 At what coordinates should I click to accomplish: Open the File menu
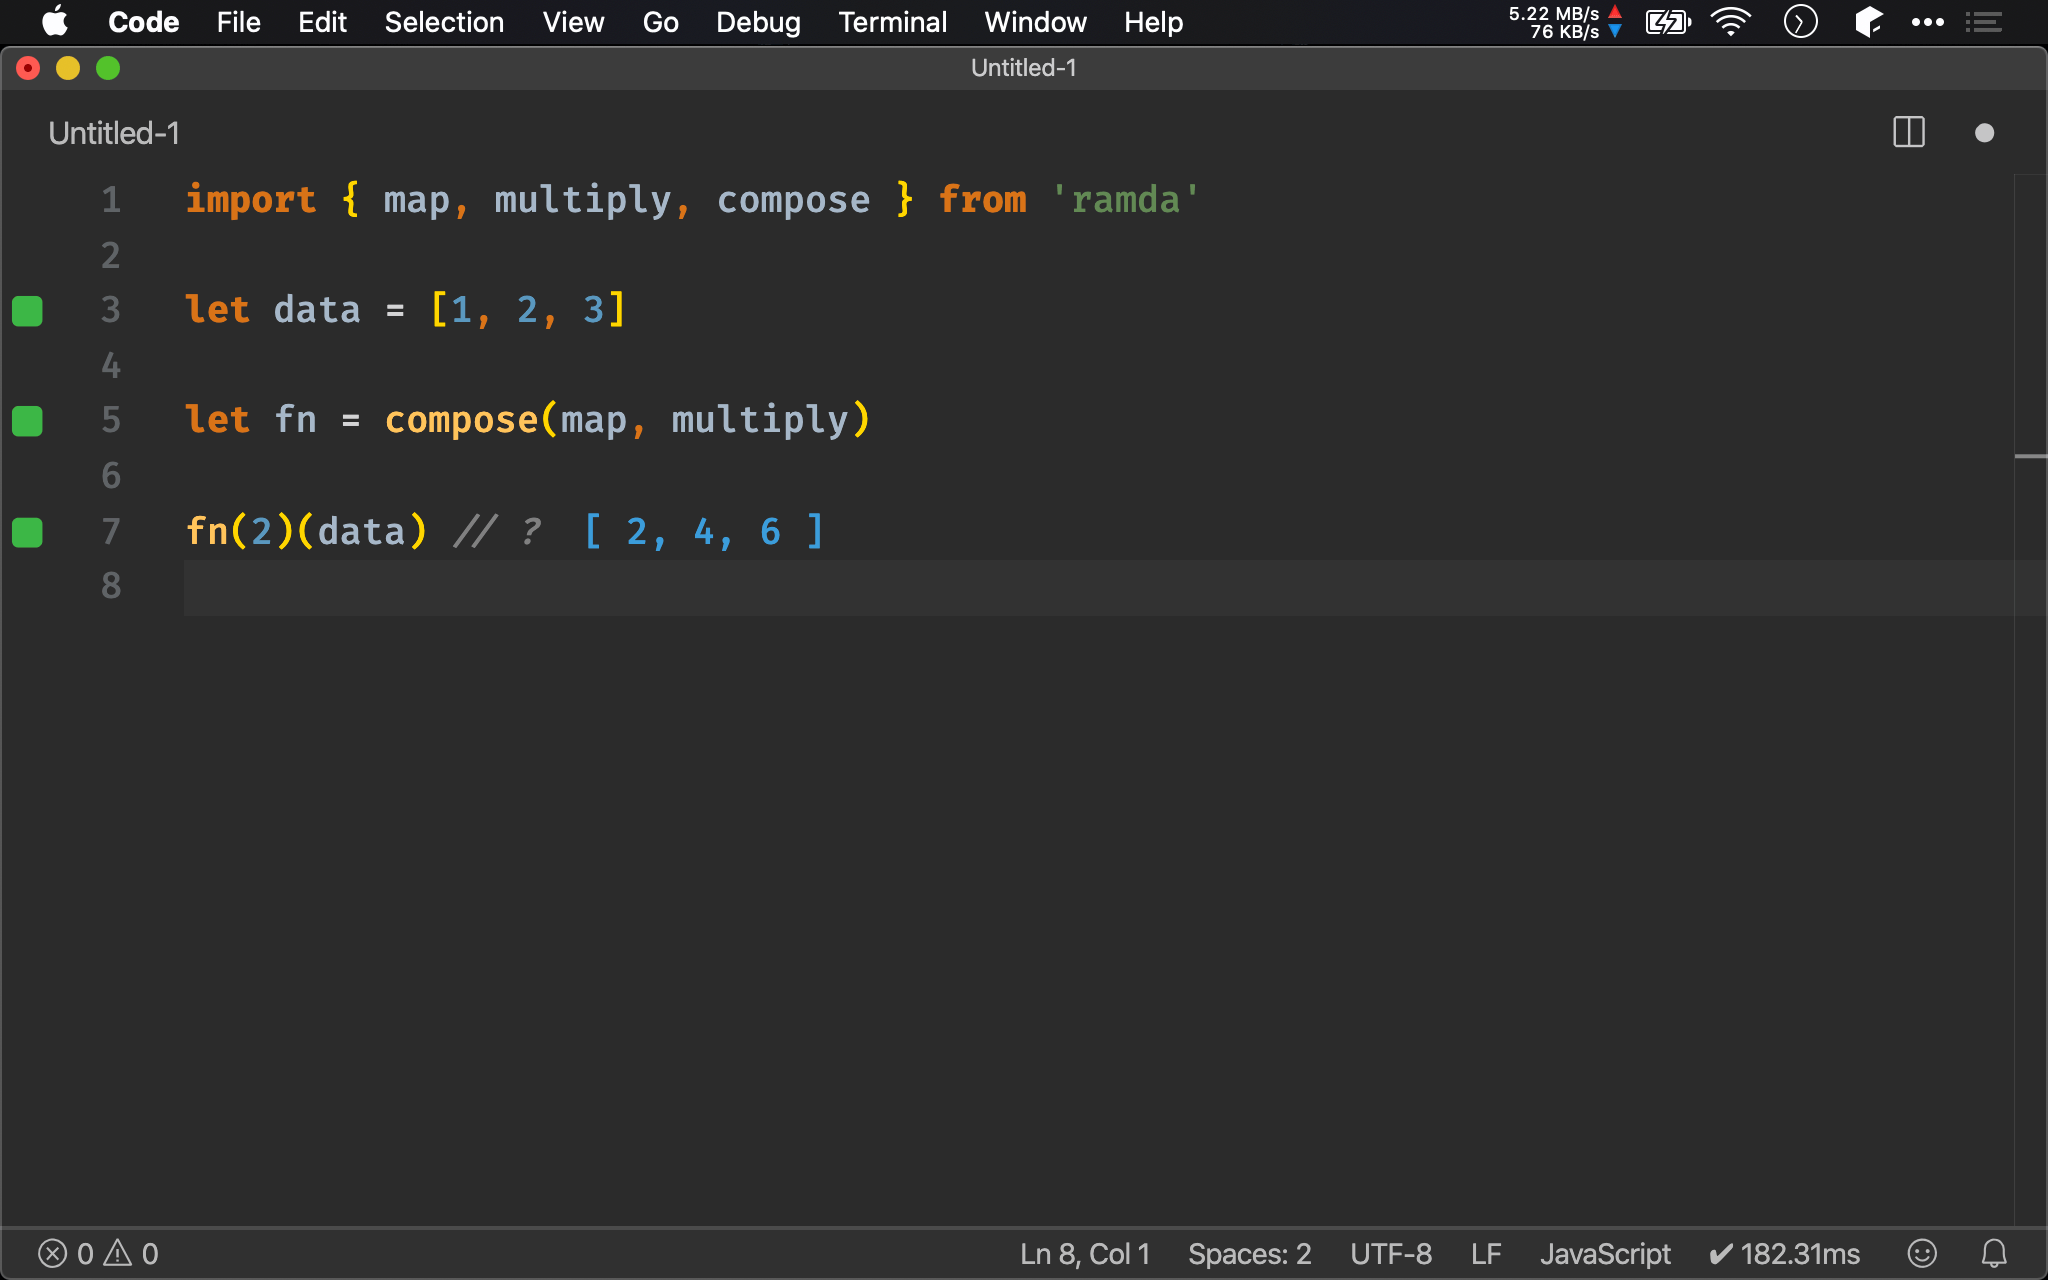(238, 22)
